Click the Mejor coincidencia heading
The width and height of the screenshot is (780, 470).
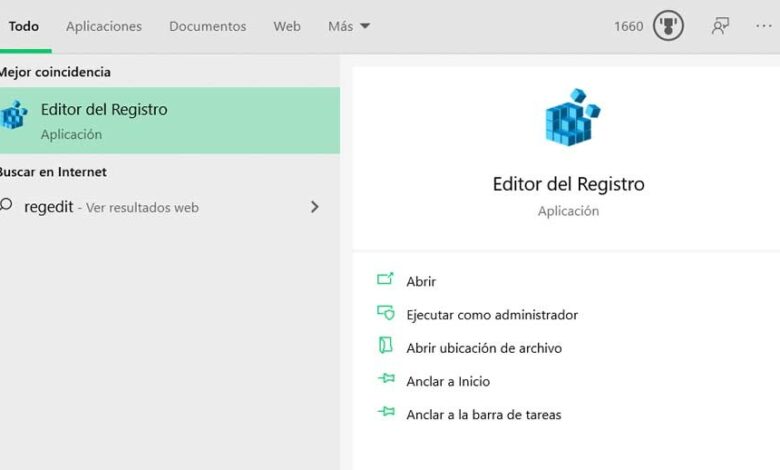click(x=55, y=72)
